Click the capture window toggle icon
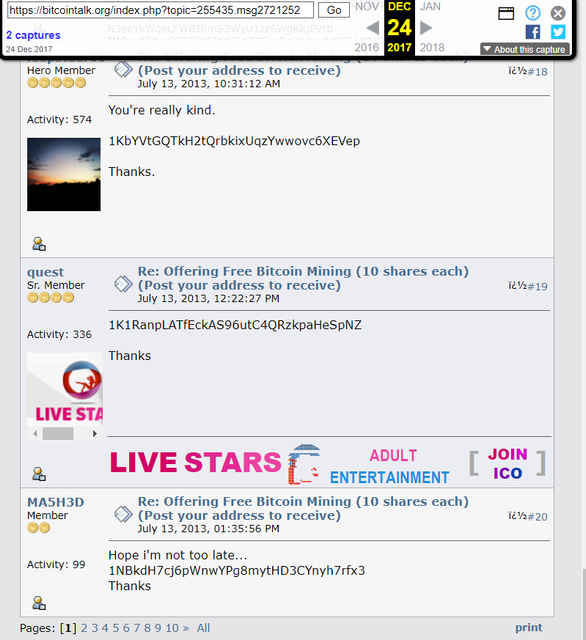Screen dimensions: 586x640 [x=506, y=14]
